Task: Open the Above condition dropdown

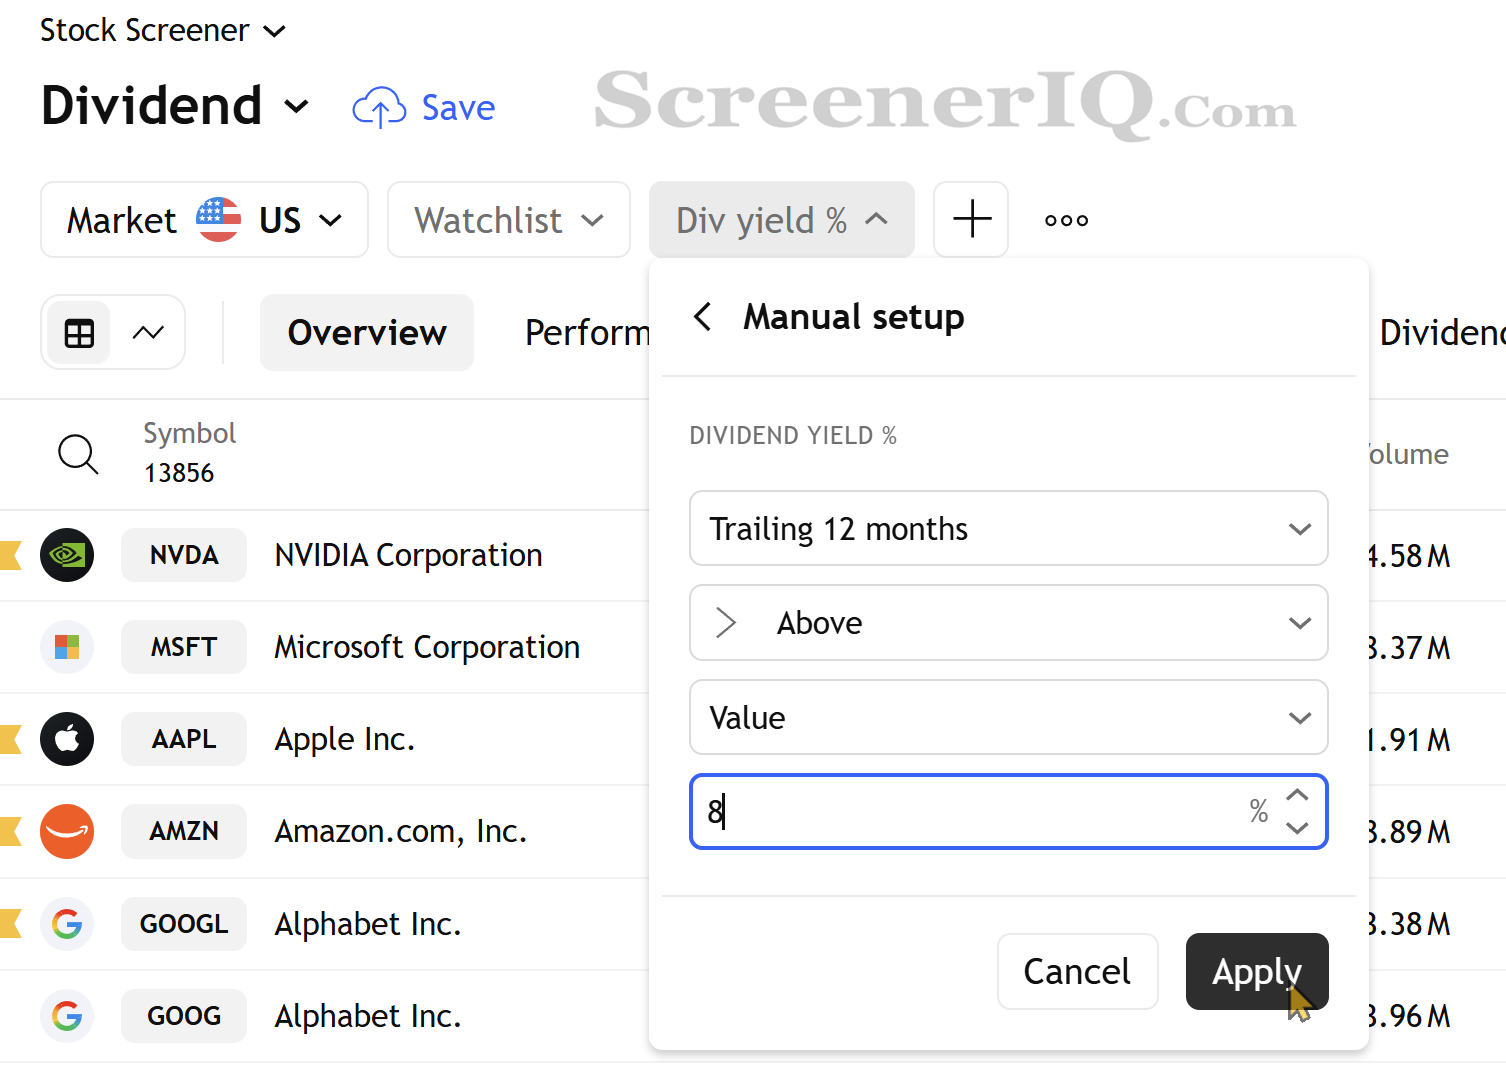Action: point(1008,623)
